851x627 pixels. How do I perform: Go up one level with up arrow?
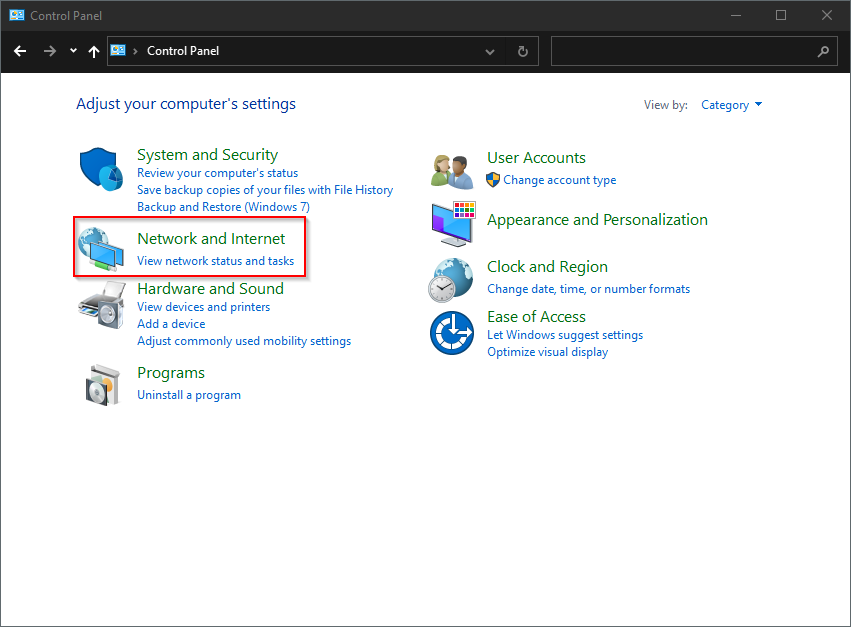(x=94, y=51)
